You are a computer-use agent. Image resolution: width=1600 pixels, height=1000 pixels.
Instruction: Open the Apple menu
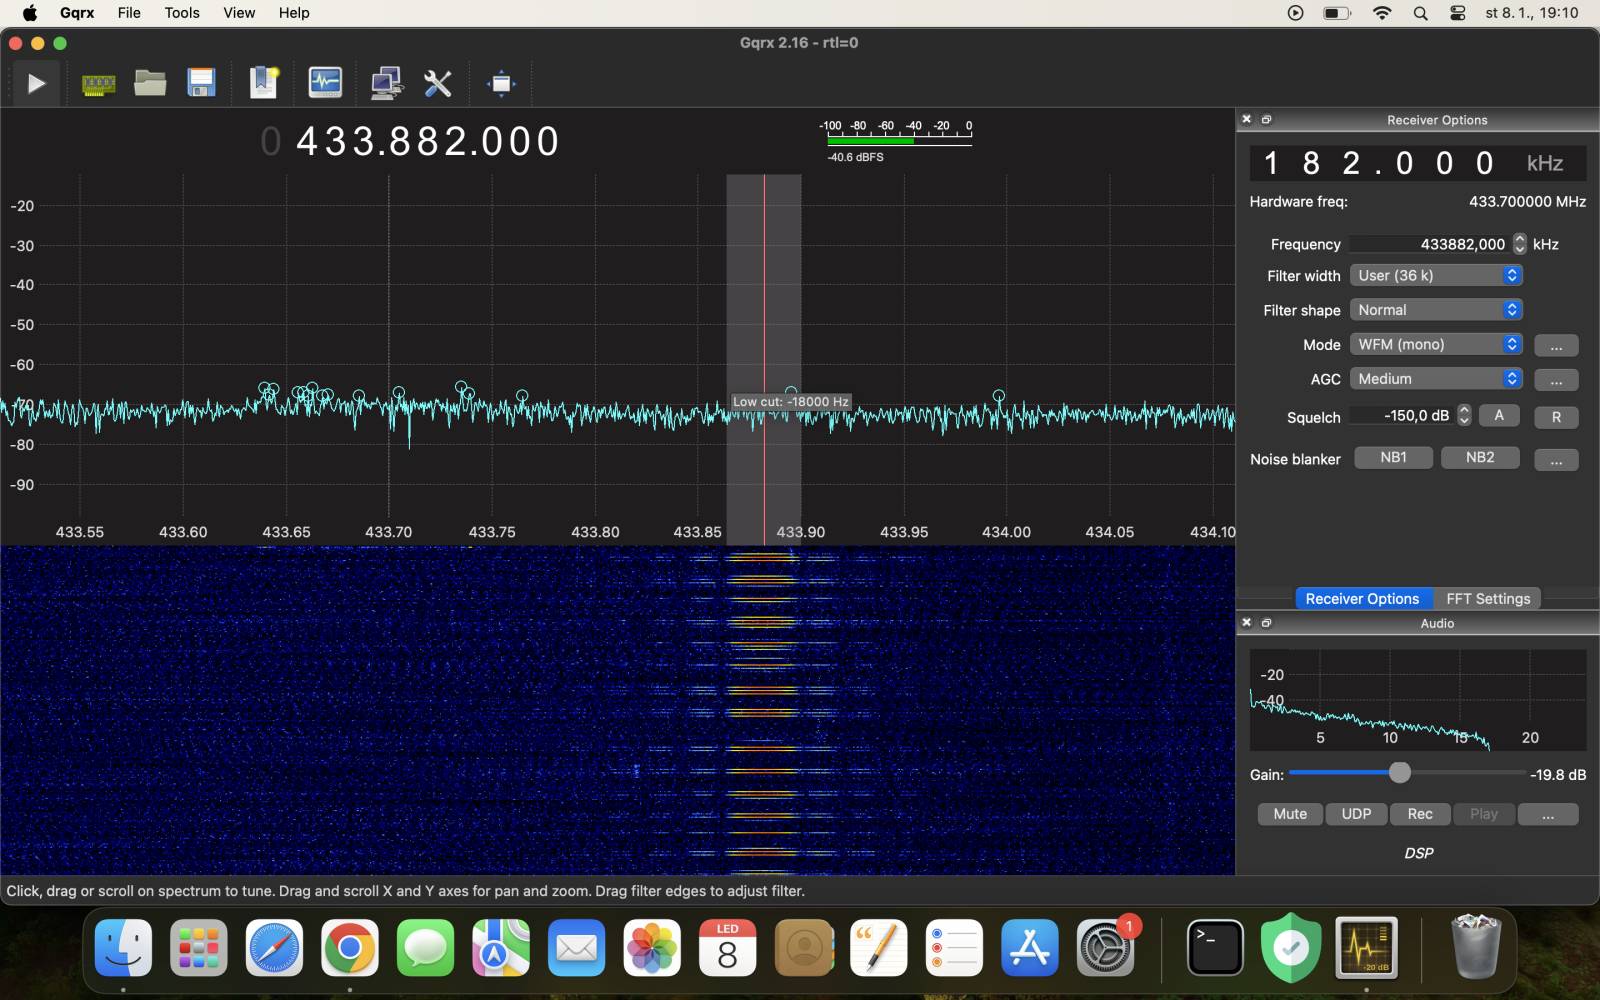30,13
